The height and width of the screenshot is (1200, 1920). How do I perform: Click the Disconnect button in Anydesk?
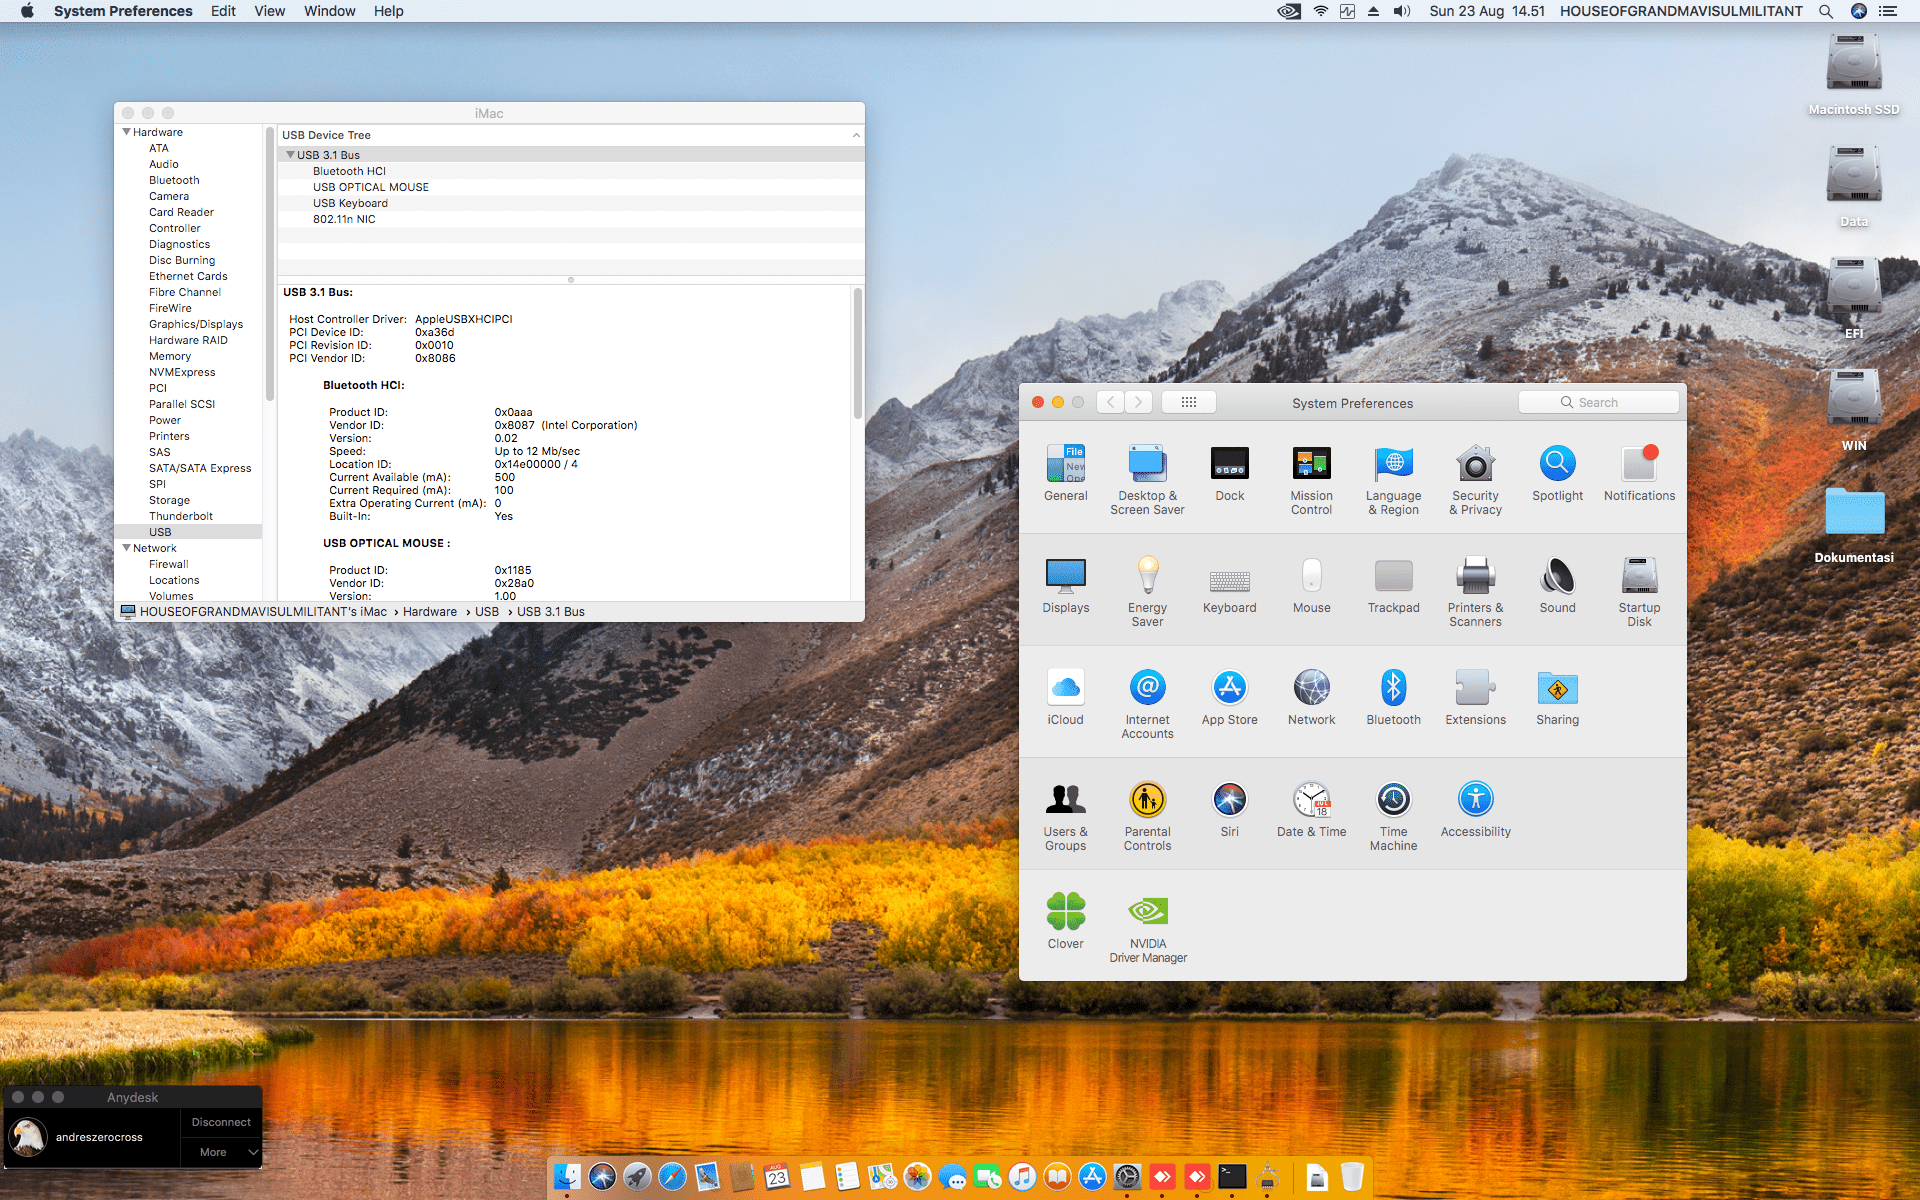[x=221, y=1122]
